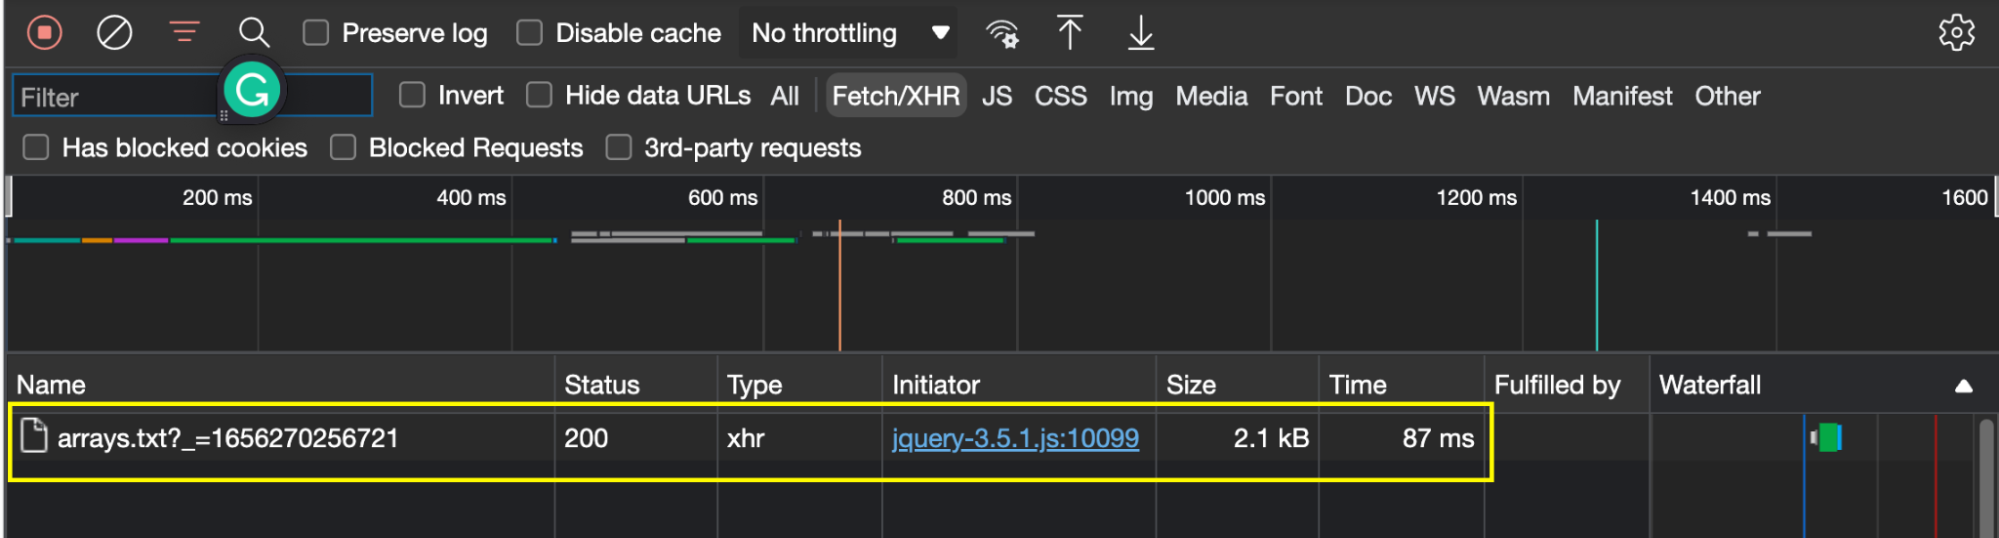
Task: Check the Invert filter option
Action: coord(412,95)
